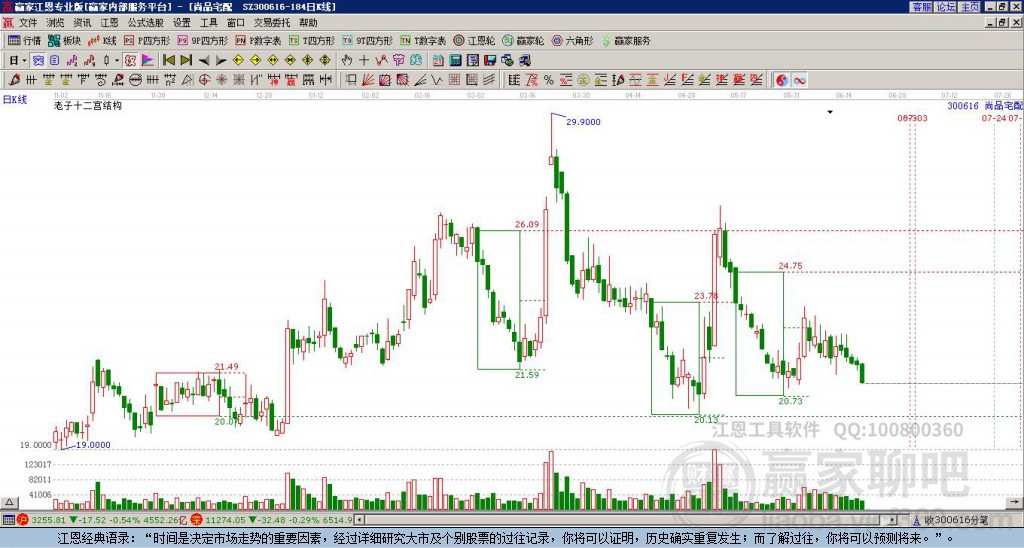Click the 权 adjustment toggle icon

130,61
